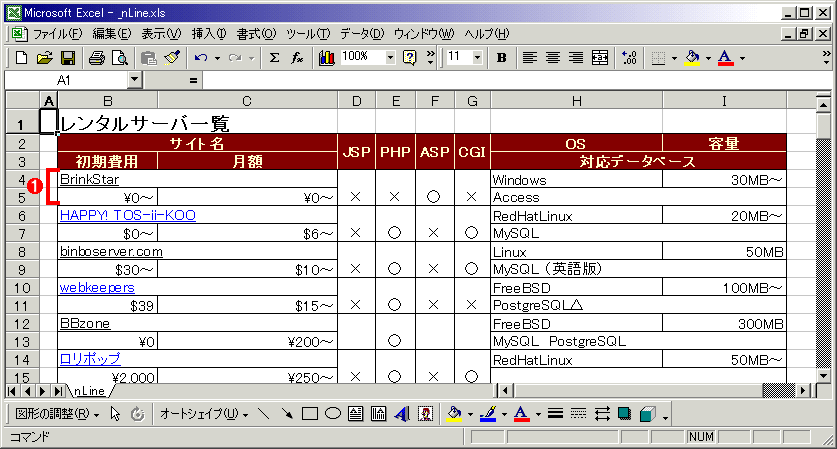Image resolution: width=837 pixels, height=449 pixels.
Task: Open the 表示(V) menu
Action: pyautogui.click(x=161, y=34)
